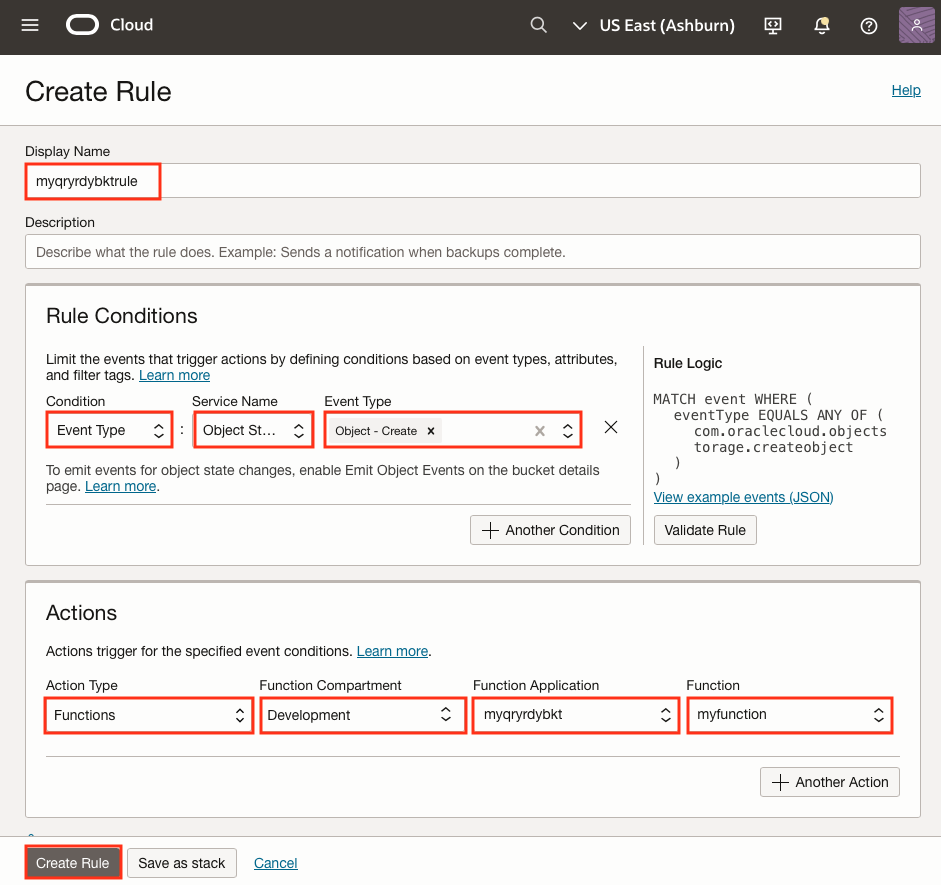Open View example events (JSON) link
The height and width of the screenshot is (885, 941).
pos(743,497)
